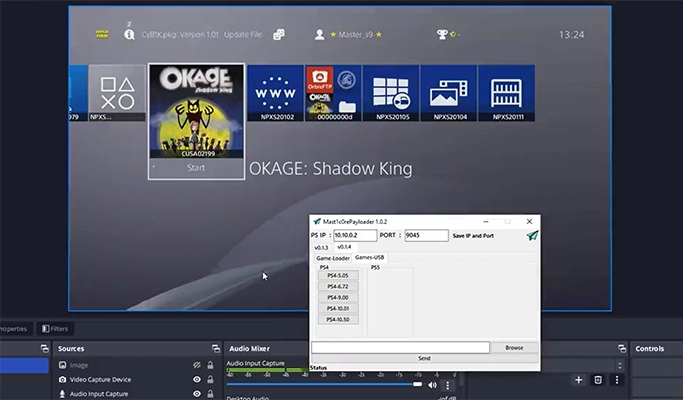
Task: Open the PlayStation shapes tile NPXS
Action: [x=117, y=93]
